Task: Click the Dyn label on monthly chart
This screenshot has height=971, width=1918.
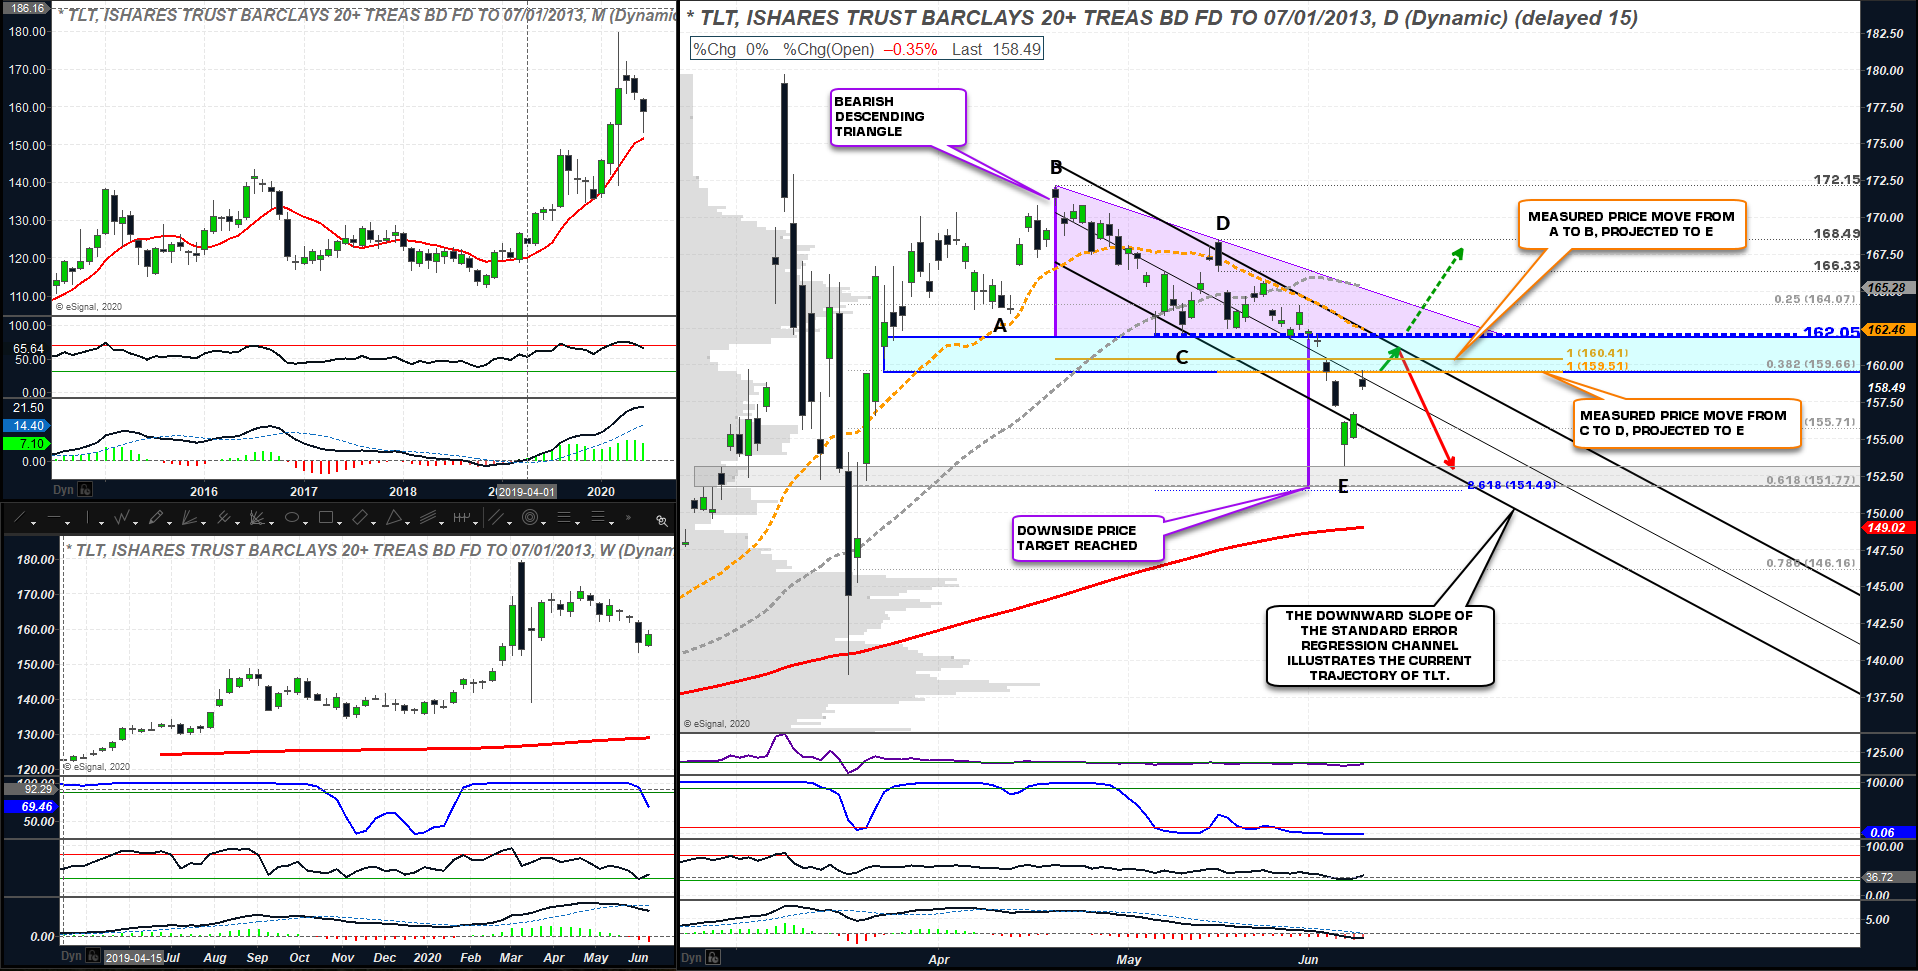Action: [x=63, y=490]
